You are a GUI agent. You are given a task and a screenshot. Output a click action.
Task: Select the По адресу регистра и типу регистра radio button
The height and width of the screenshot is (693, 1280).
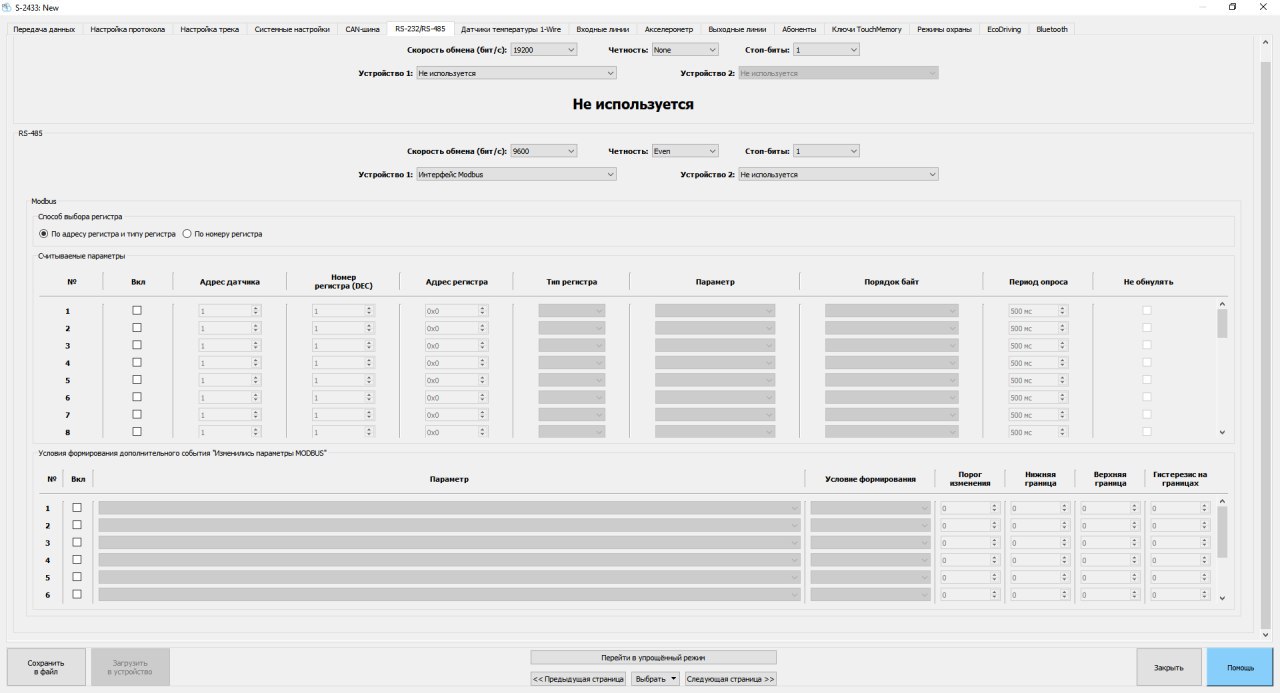coord(107,234)
